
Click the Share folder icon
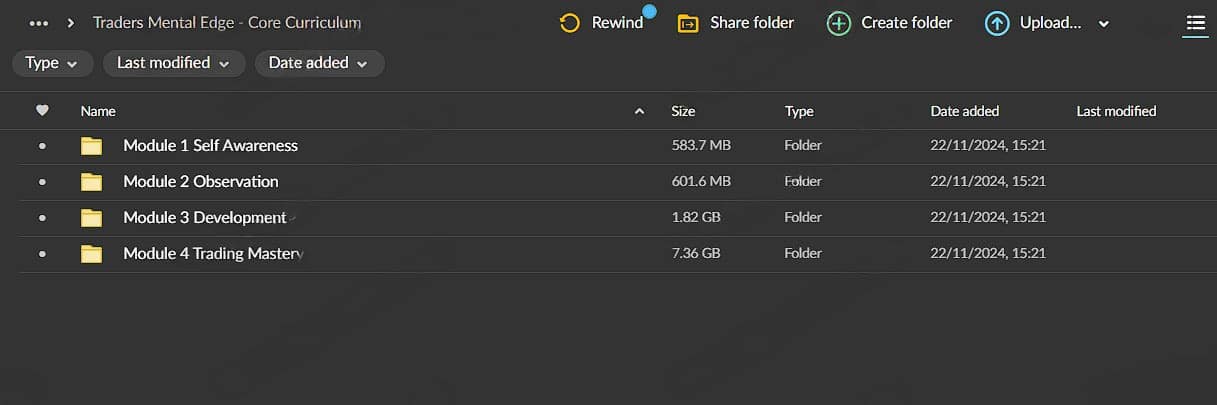coord(688,23)
